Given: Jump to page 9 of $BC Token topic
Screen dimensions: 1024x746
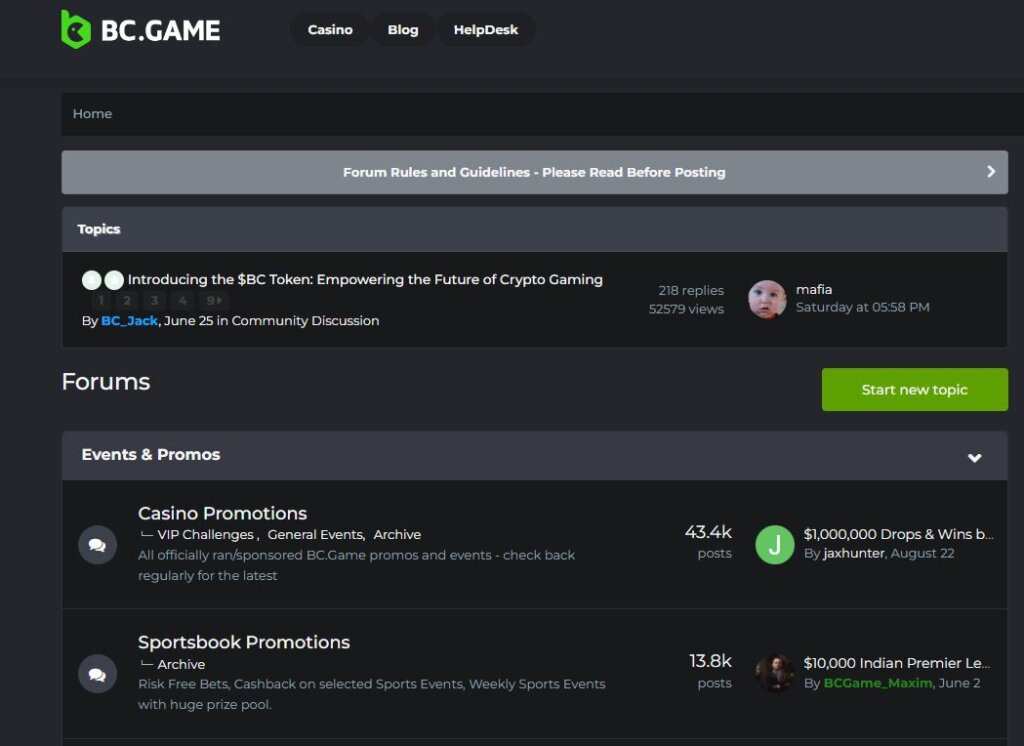Looking at the screenshot, I should coord(213,300).
